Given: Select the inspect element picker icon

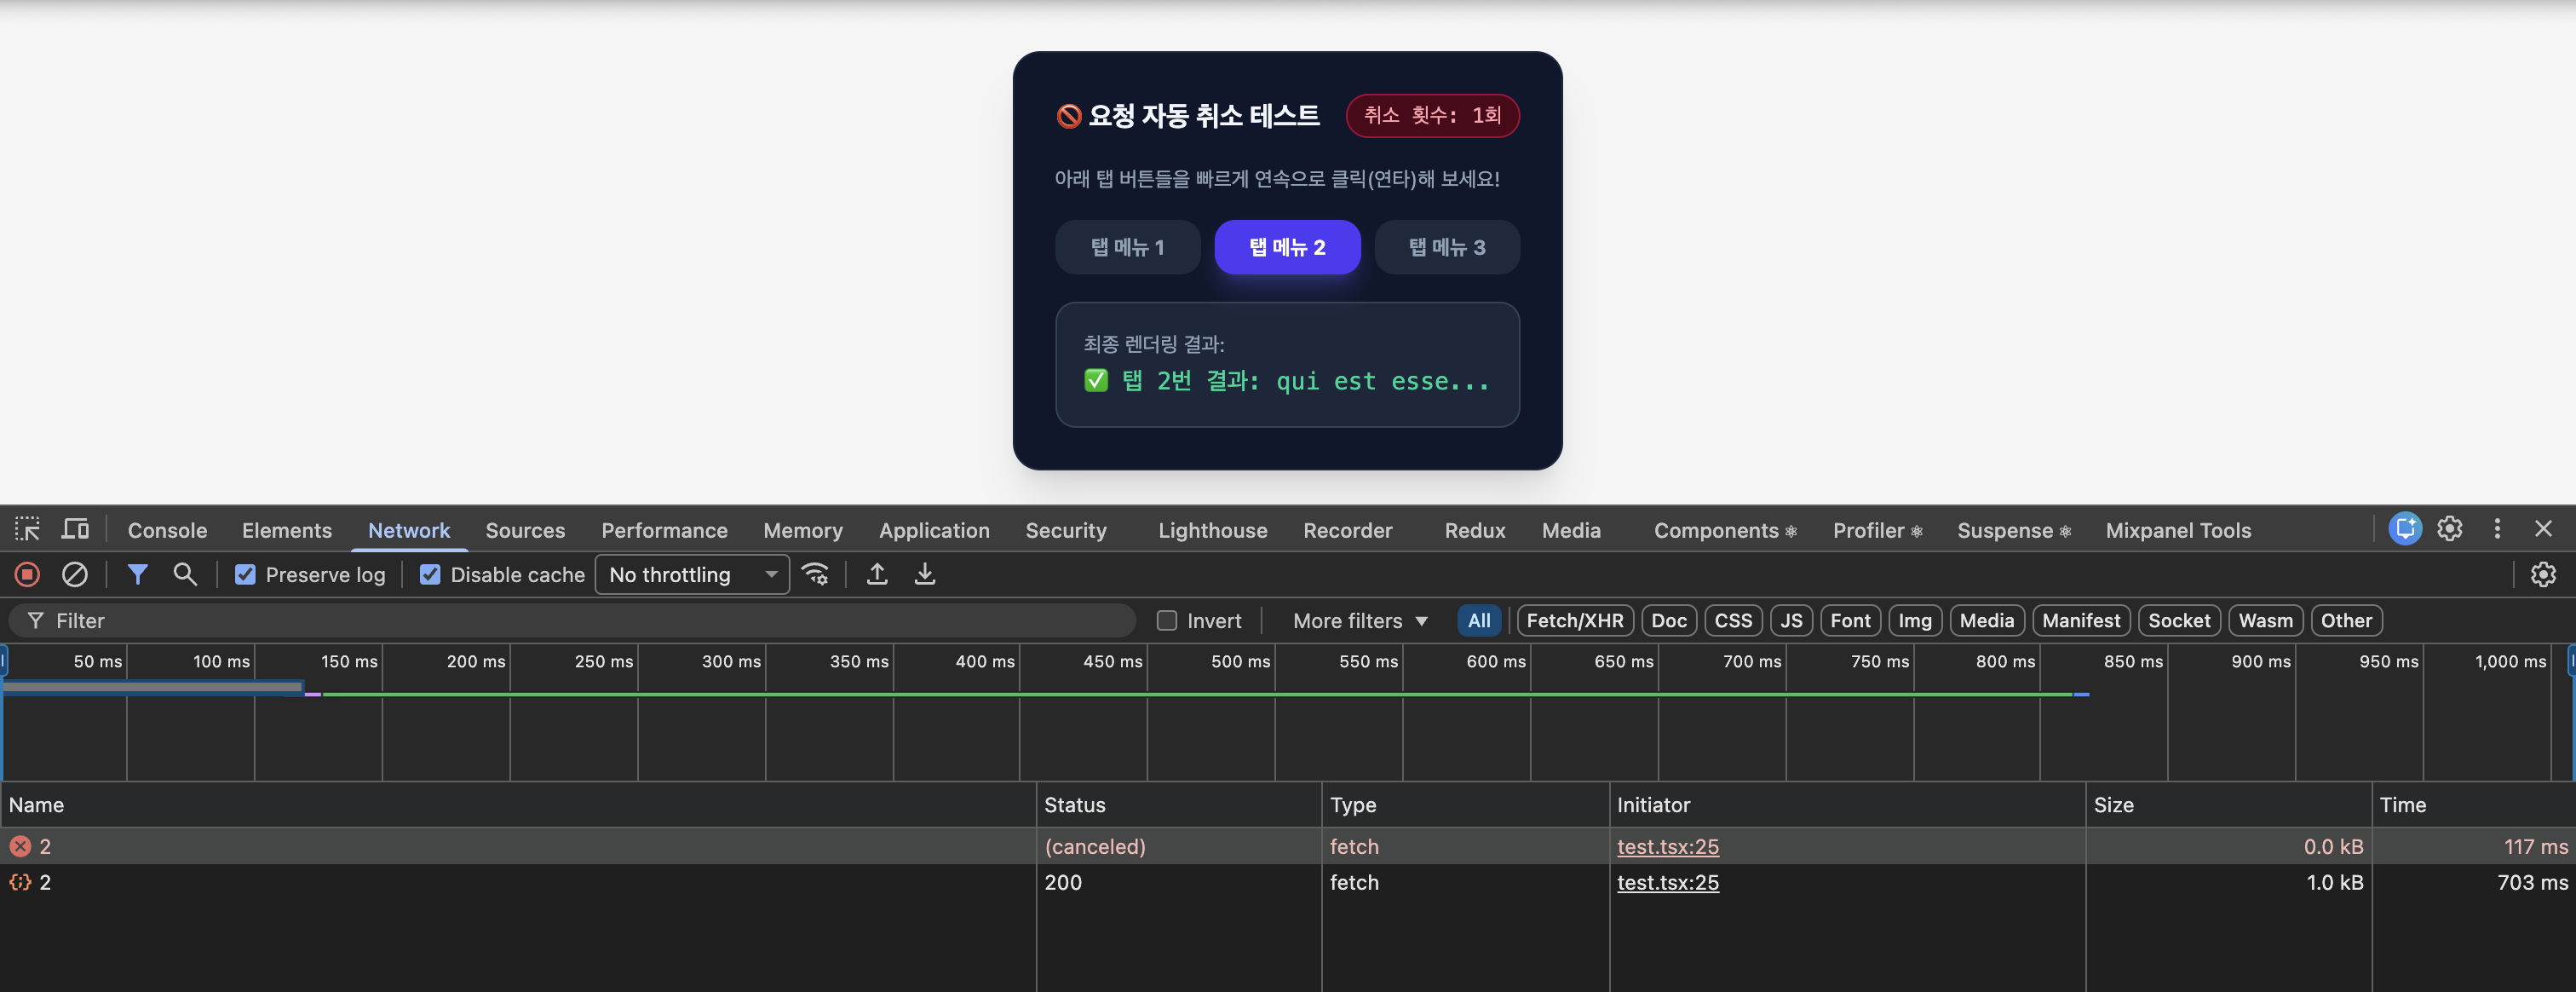Looking at the screenshot, I should 27,529.
